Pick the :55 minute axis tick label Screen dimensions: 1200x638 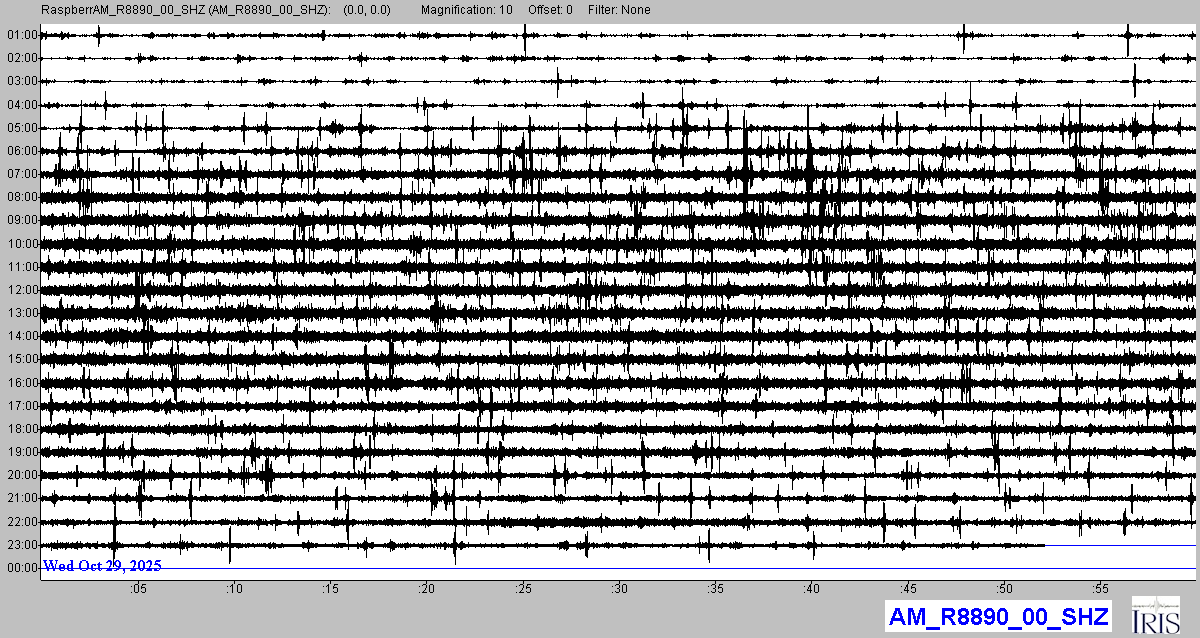(x=1102, y=588)
